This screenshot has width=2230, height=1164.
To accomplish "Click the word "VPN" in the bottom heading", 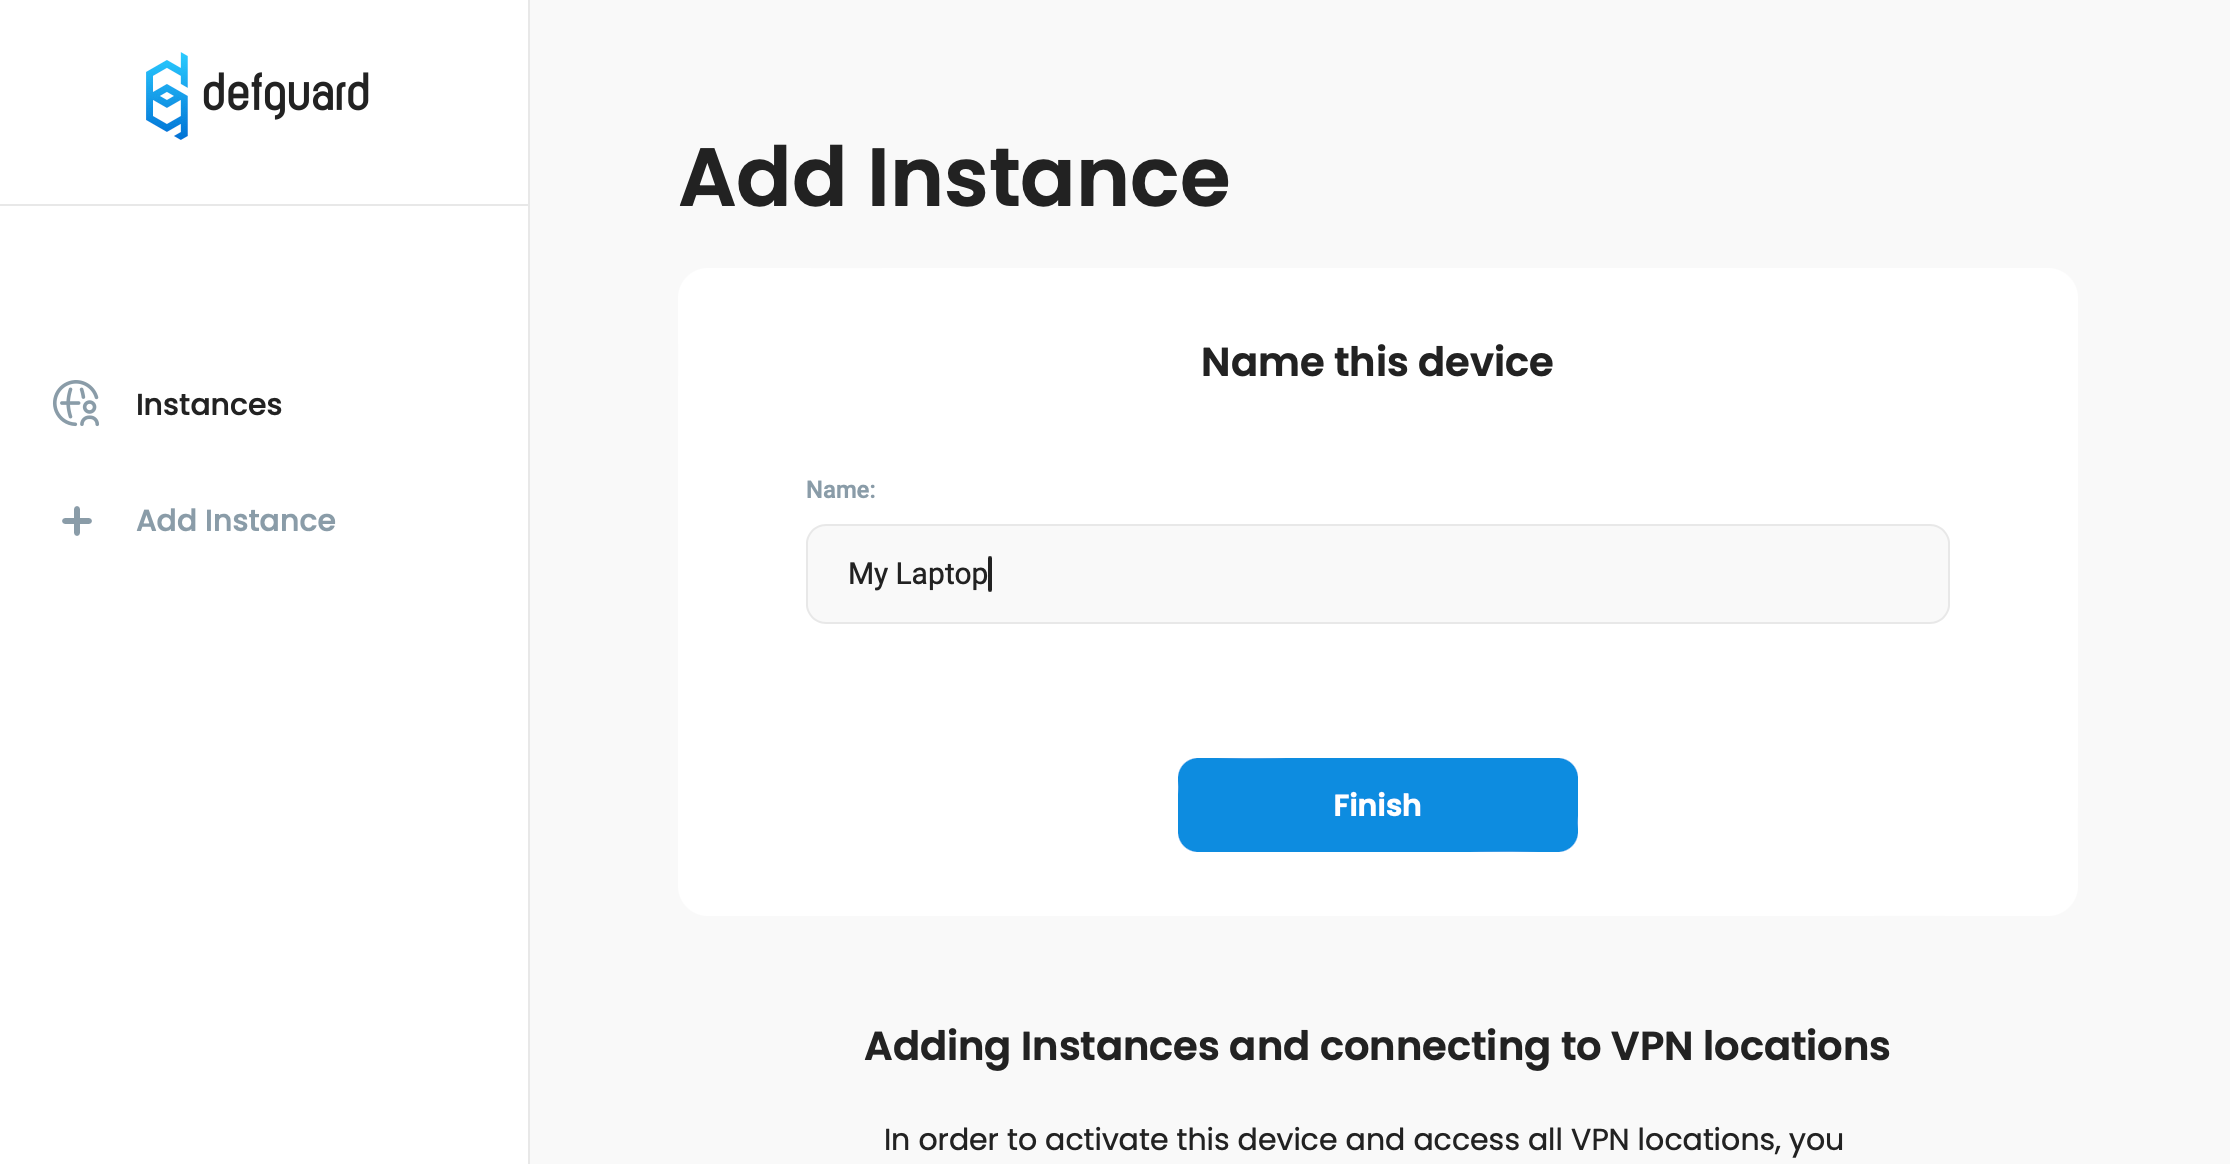I will click(x=1651, y=1046).
